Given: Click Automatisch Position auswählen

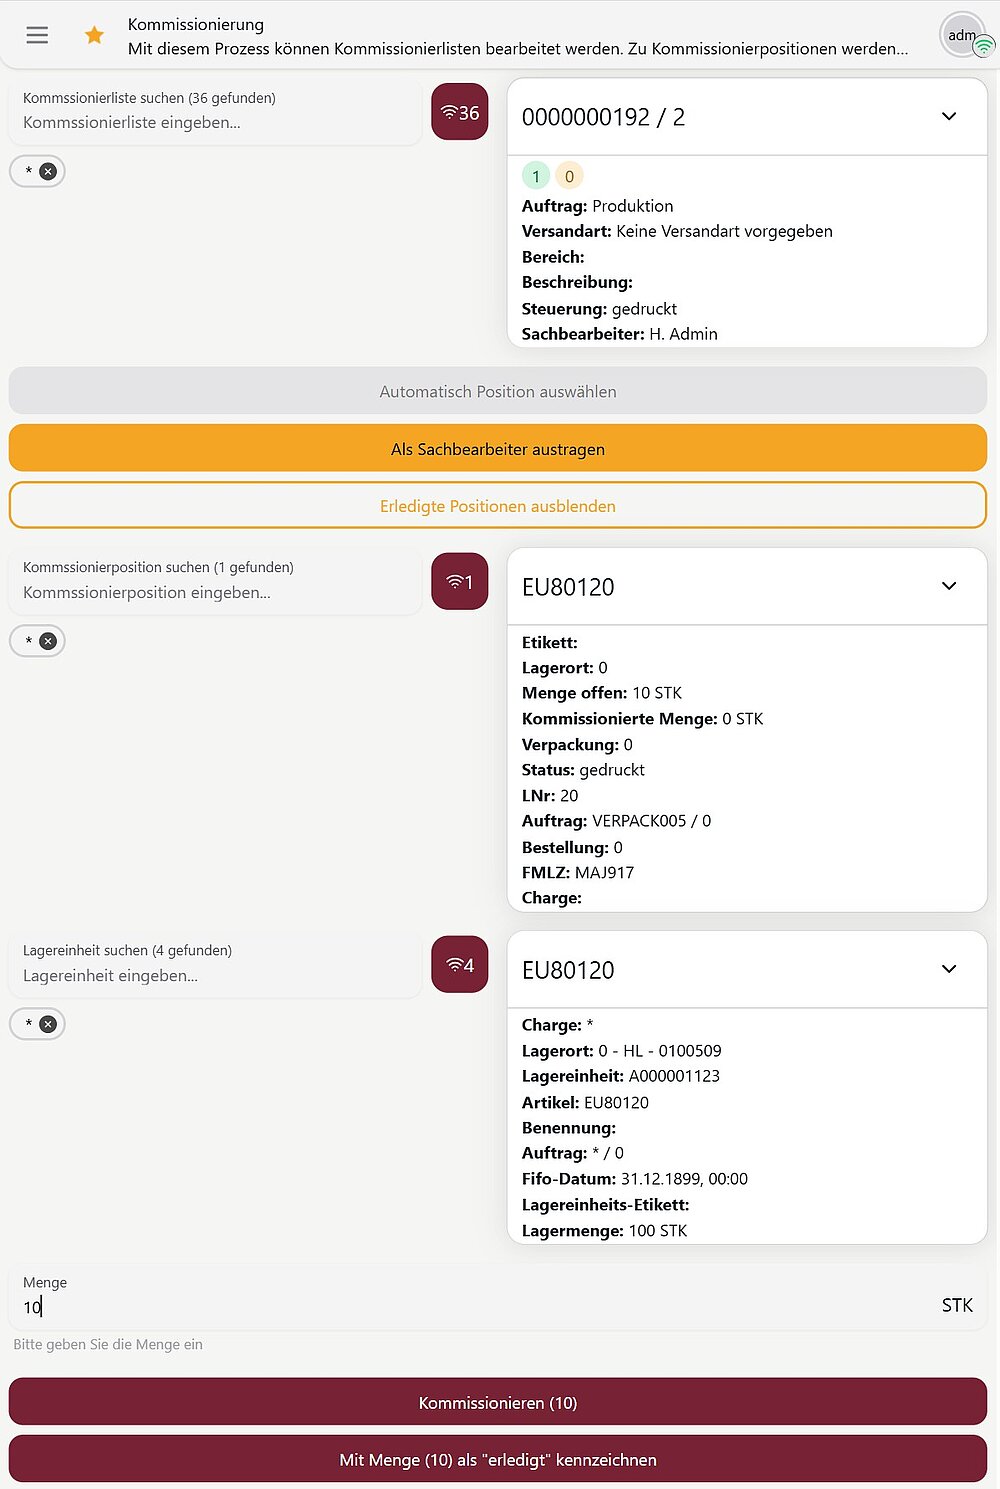Looking at the screenshot, I should coord(498,392).
